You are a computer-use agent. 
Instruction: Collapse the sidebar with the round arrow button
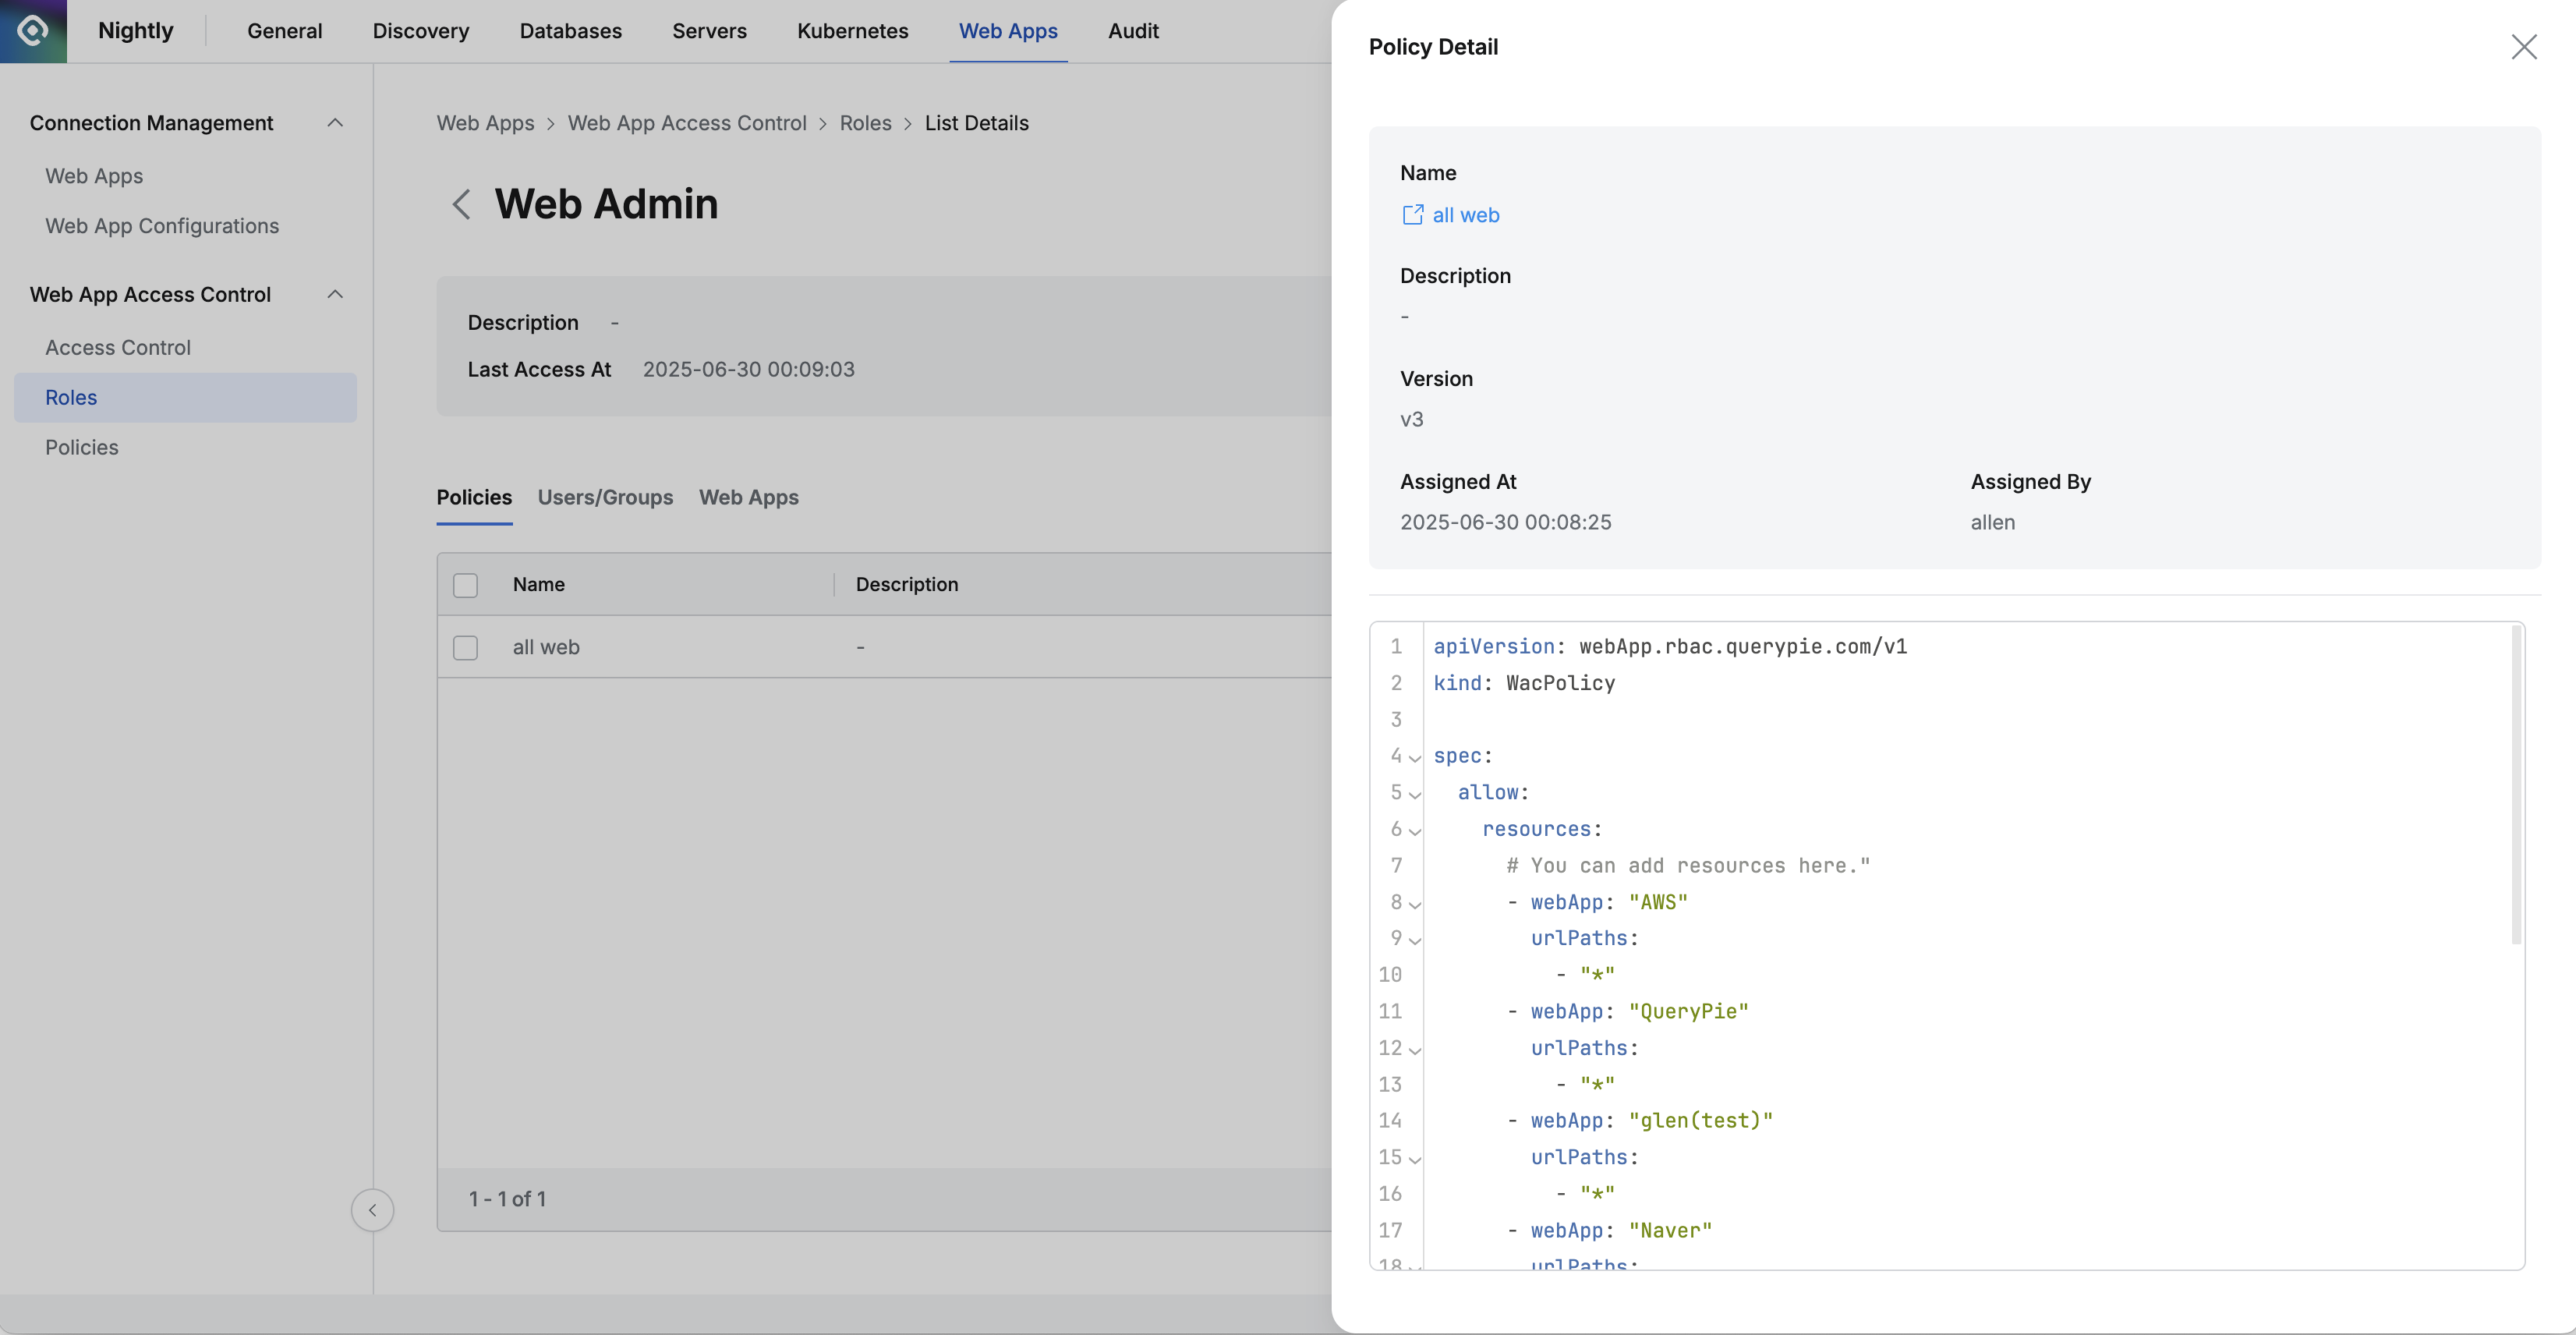[372, 1210]
